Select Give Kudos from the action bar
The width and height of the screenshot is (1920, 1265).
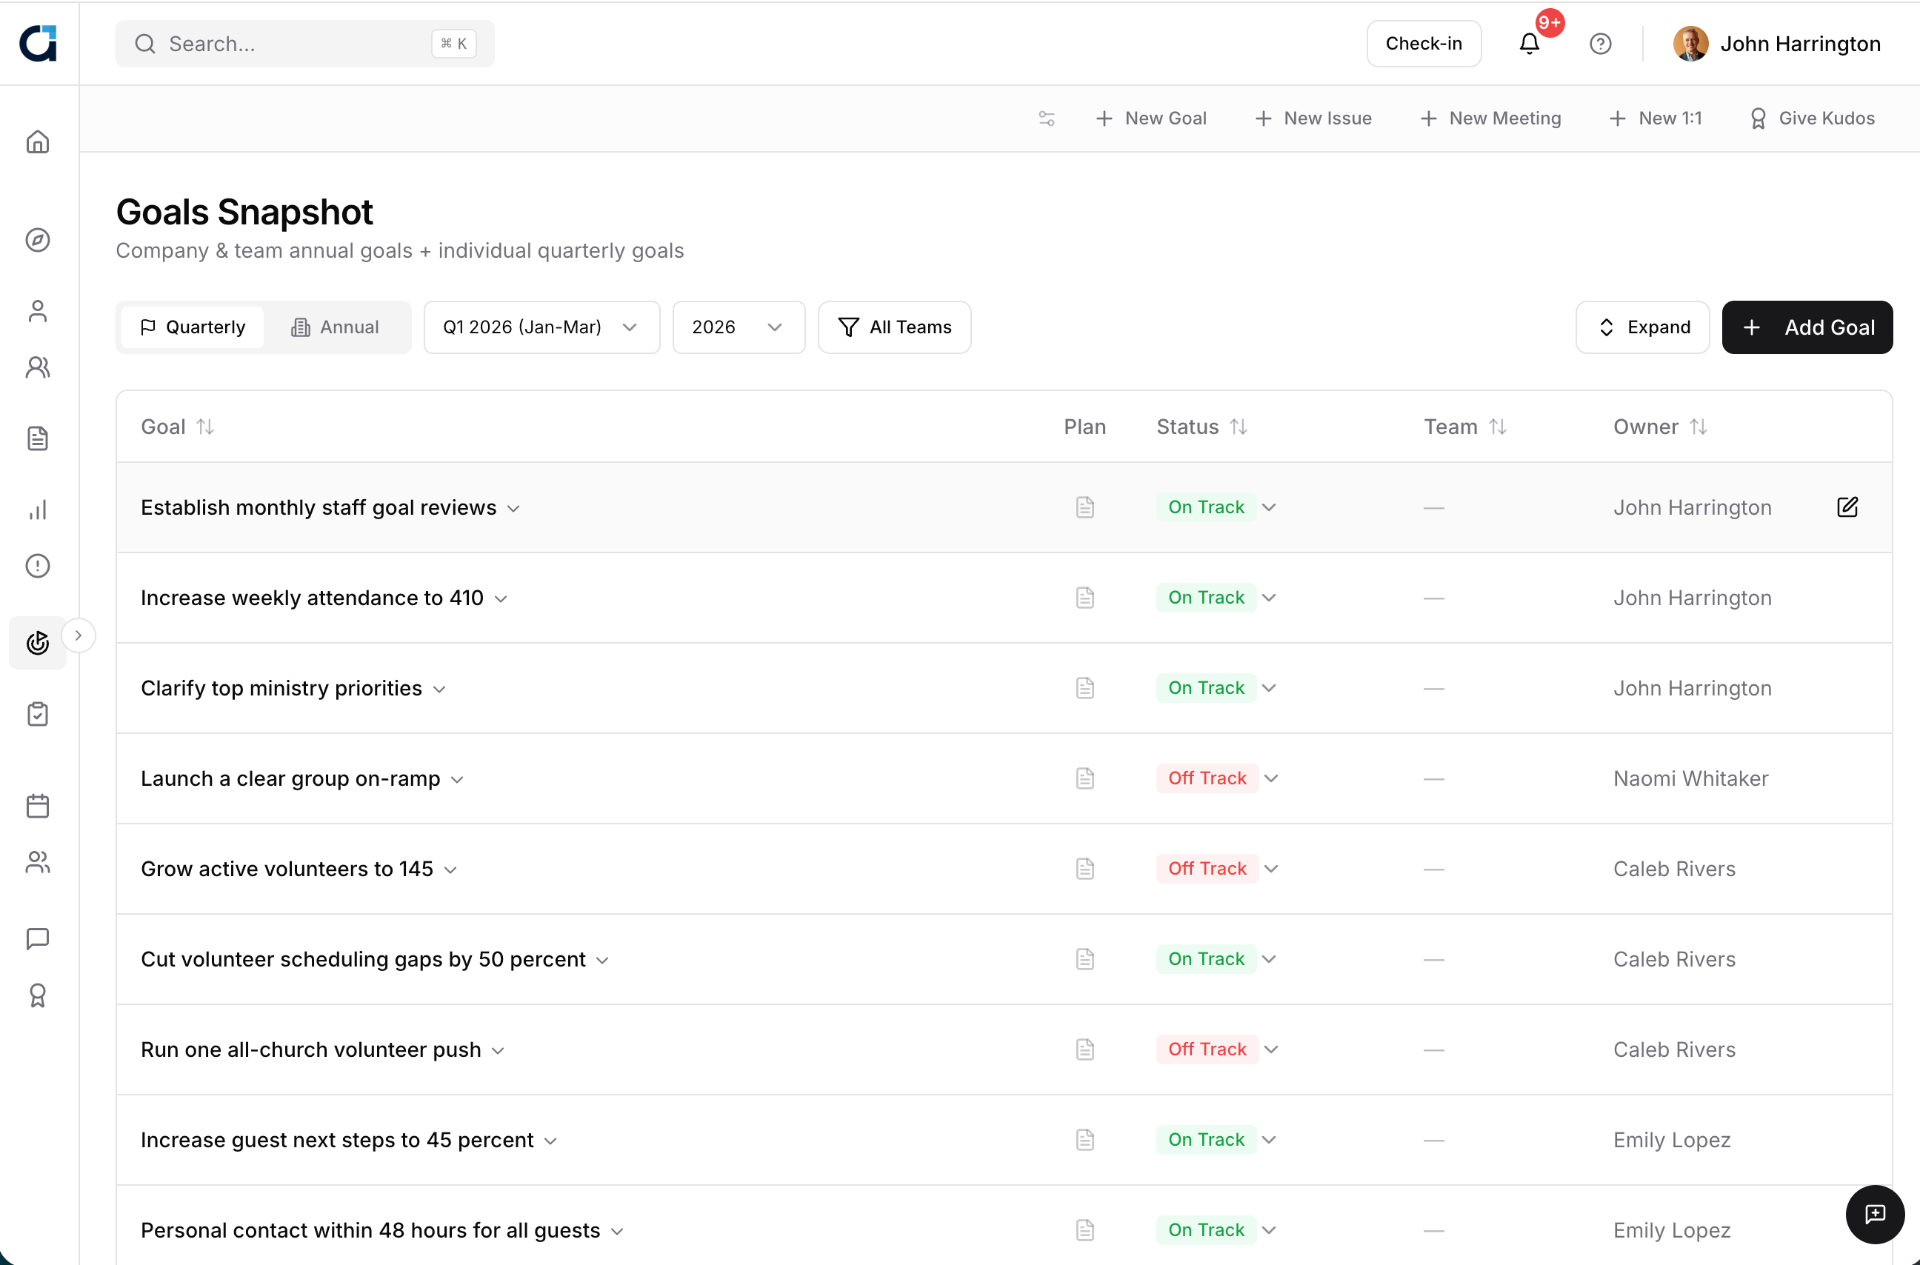click(x=1812, y=118)
